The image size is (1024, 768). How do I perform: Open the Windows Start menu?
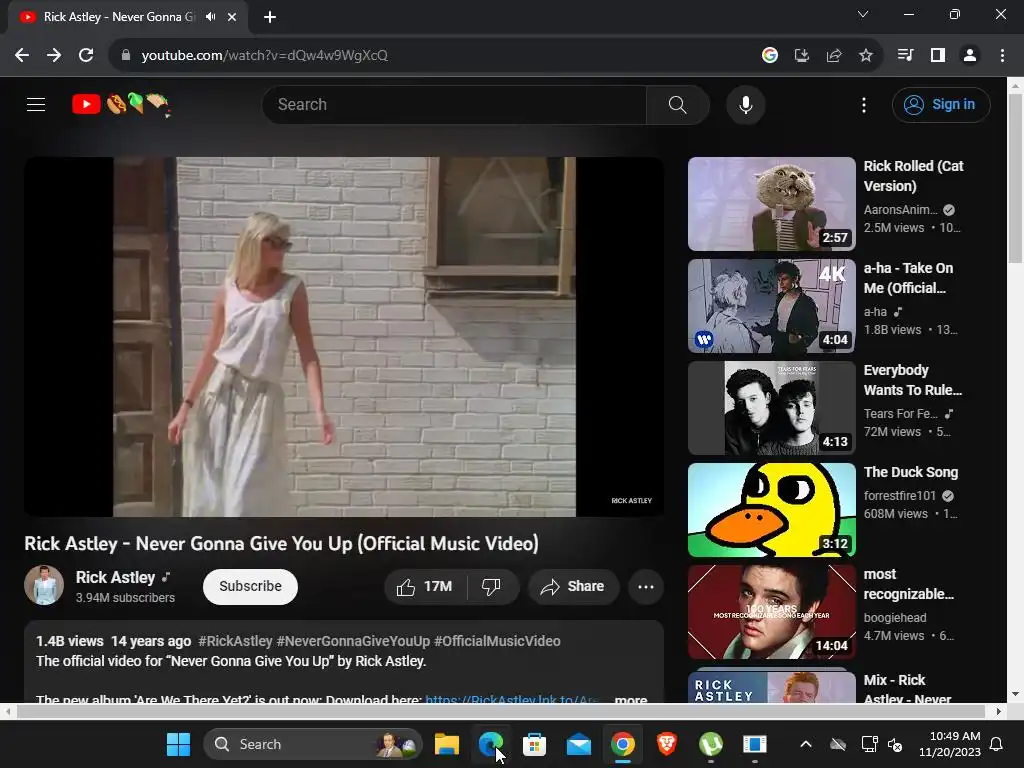tap(178, 744)
